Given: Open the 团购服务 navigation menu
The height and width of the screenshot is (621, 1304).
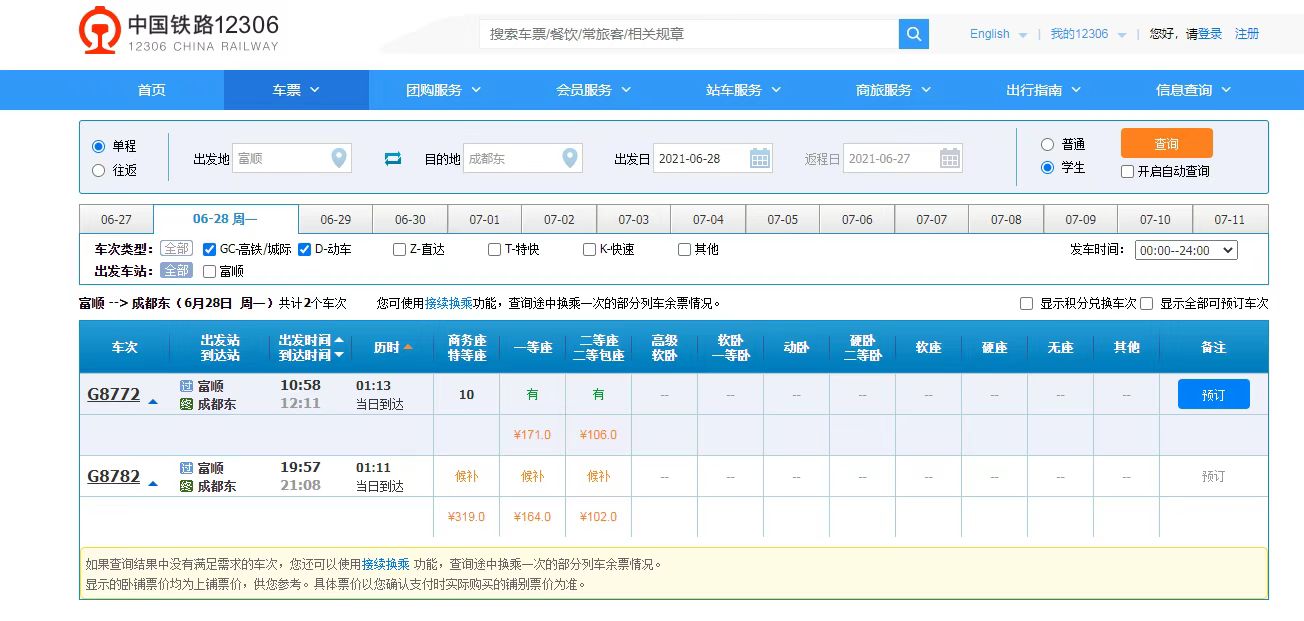Looking at the screenshot, I should click(443, 90).
